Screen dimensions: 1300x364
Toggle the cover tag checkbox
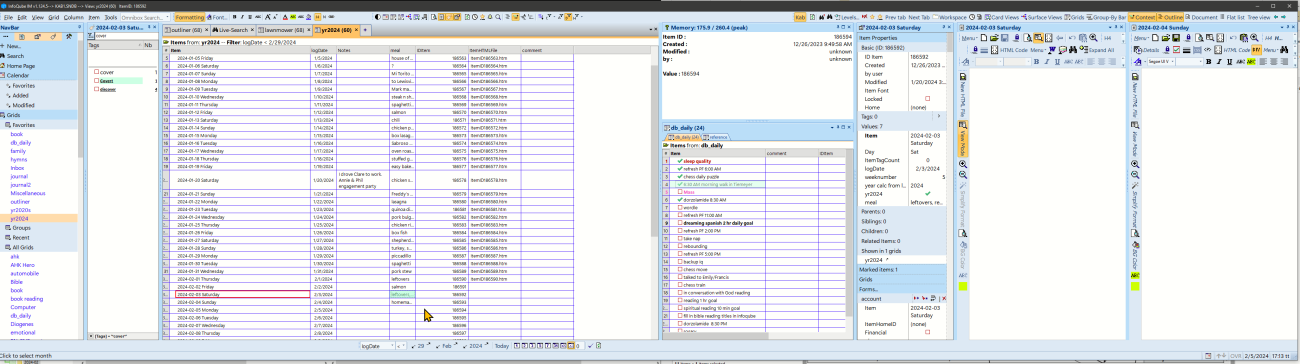[x=96, y=72]
